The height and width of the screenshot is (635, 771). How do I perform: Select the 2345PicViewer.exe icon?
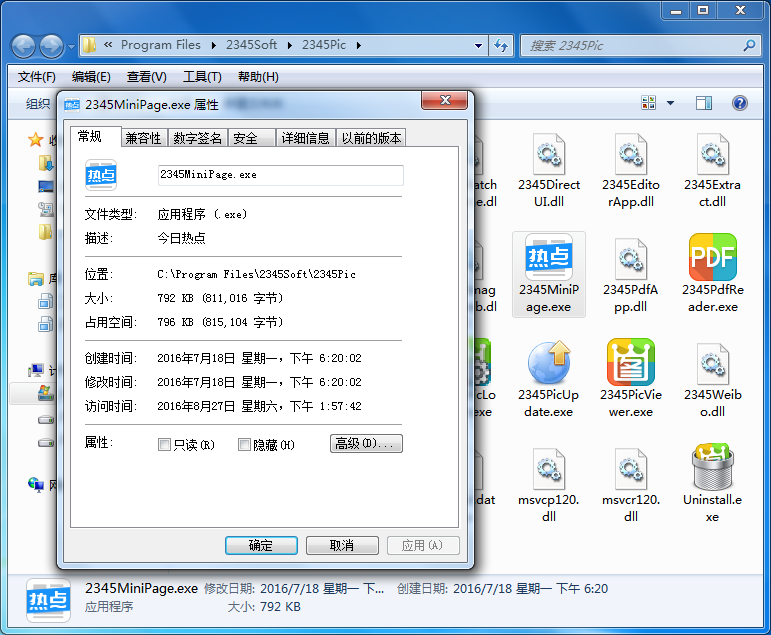click(630, 363)
